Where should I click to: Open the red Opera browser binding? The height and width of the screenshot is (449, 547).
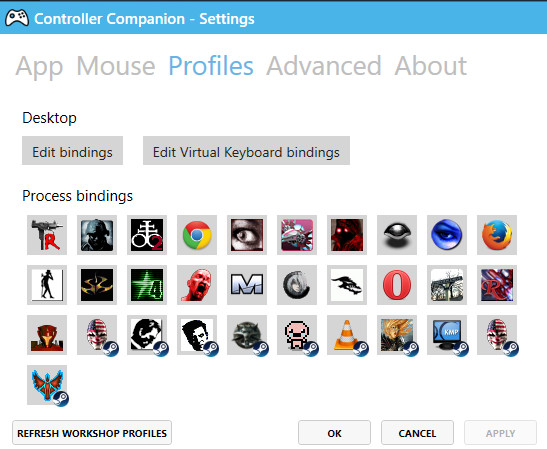point(397,285)
